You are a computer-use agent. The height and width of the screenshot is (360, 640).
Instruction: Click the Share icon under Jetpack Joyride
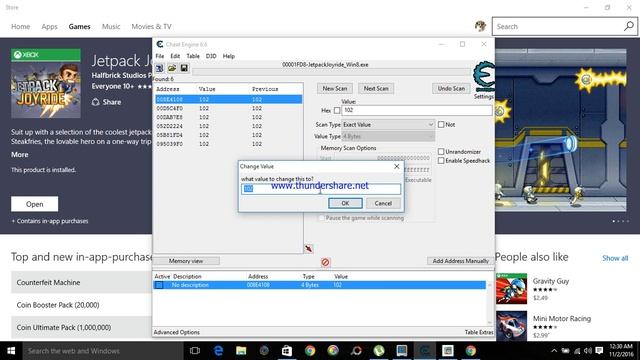coord(96,102)
